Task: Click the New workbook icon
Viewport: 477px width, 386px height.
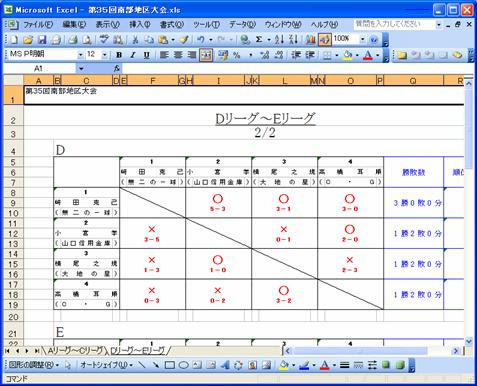Action: (14, 40)
